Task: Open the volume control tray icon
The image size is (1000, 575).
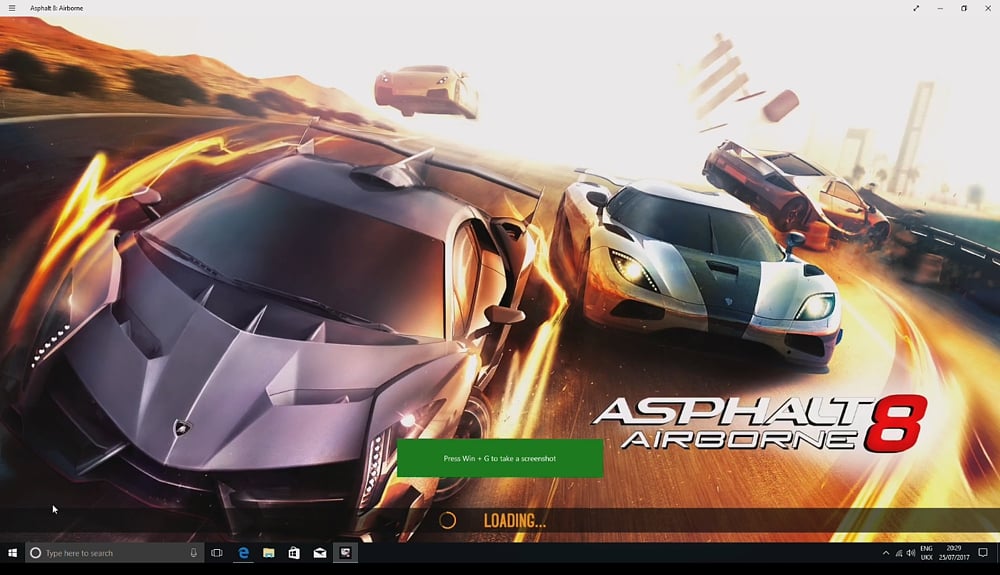Action: [911, 553]
